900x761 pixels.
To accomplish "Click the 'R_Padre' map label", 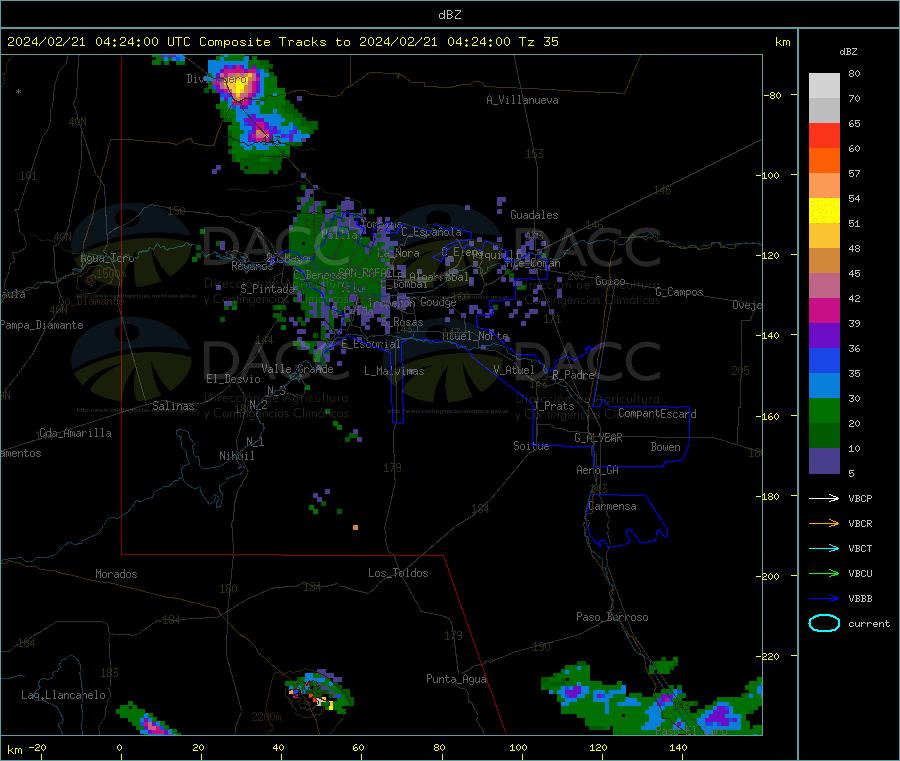I will [573, 375].
